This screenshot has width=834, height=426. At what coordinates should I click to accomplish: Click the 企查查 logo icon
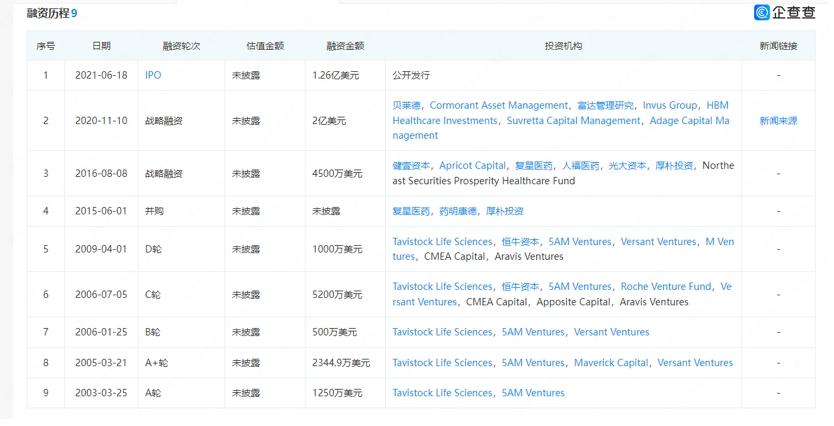763,12
